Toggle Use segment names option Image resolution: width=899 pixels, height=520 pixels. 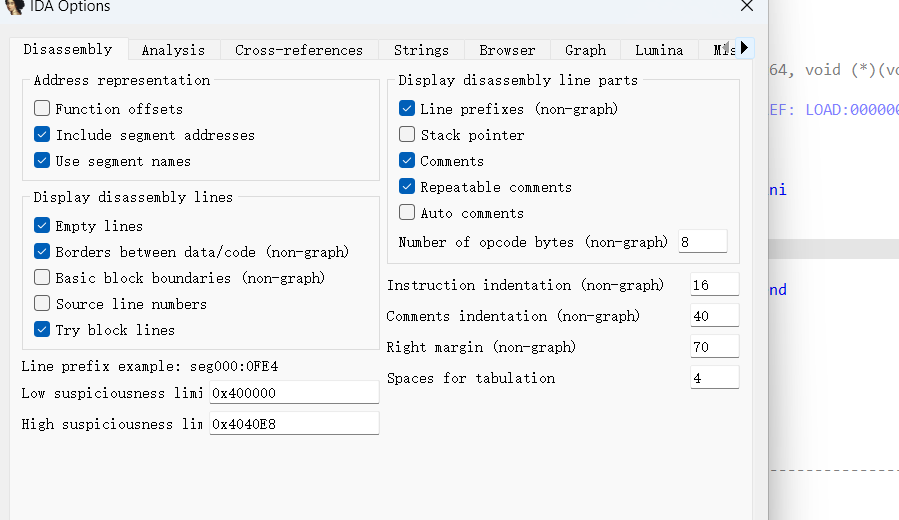point(42,160)
